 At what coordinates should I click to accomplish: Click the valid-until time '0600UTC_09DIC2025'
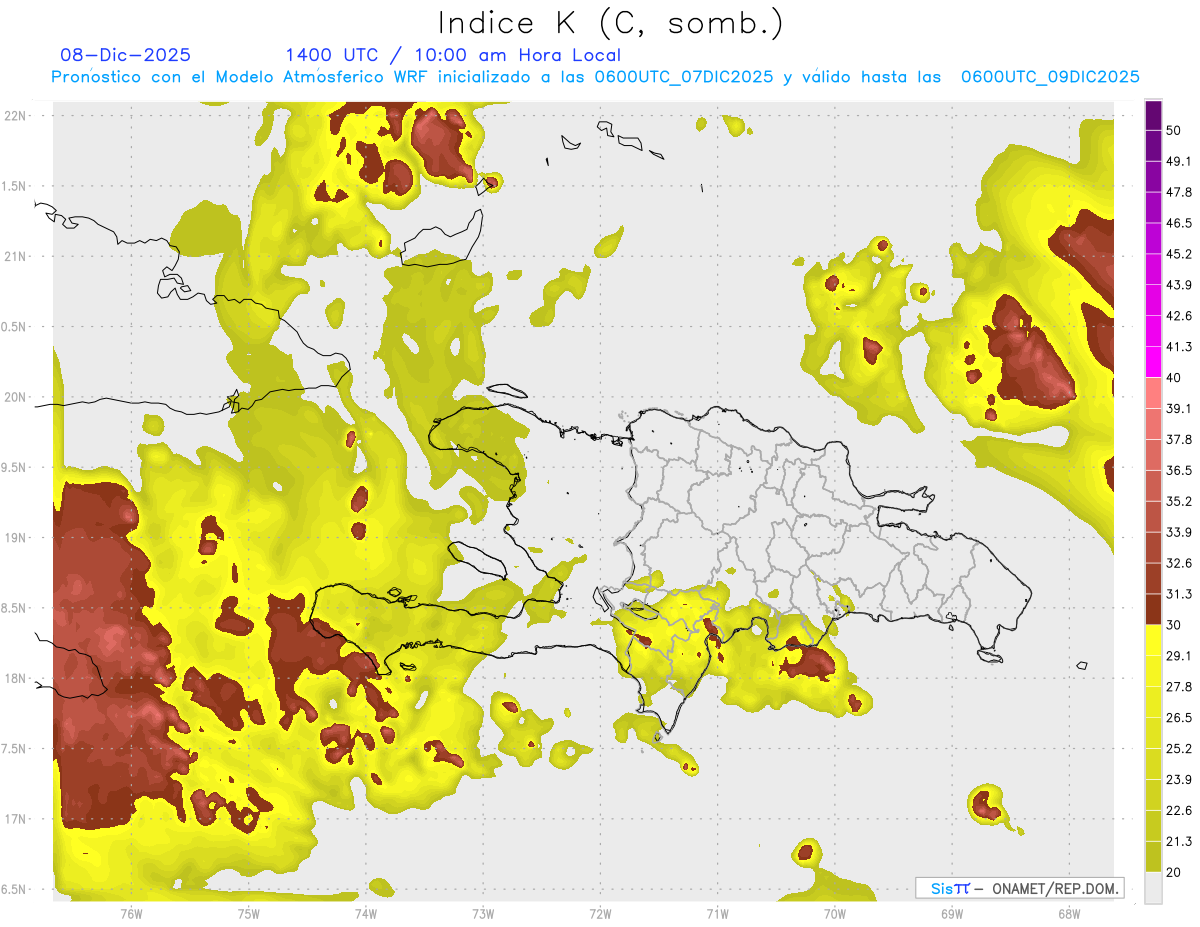(x=1050, y=77)
